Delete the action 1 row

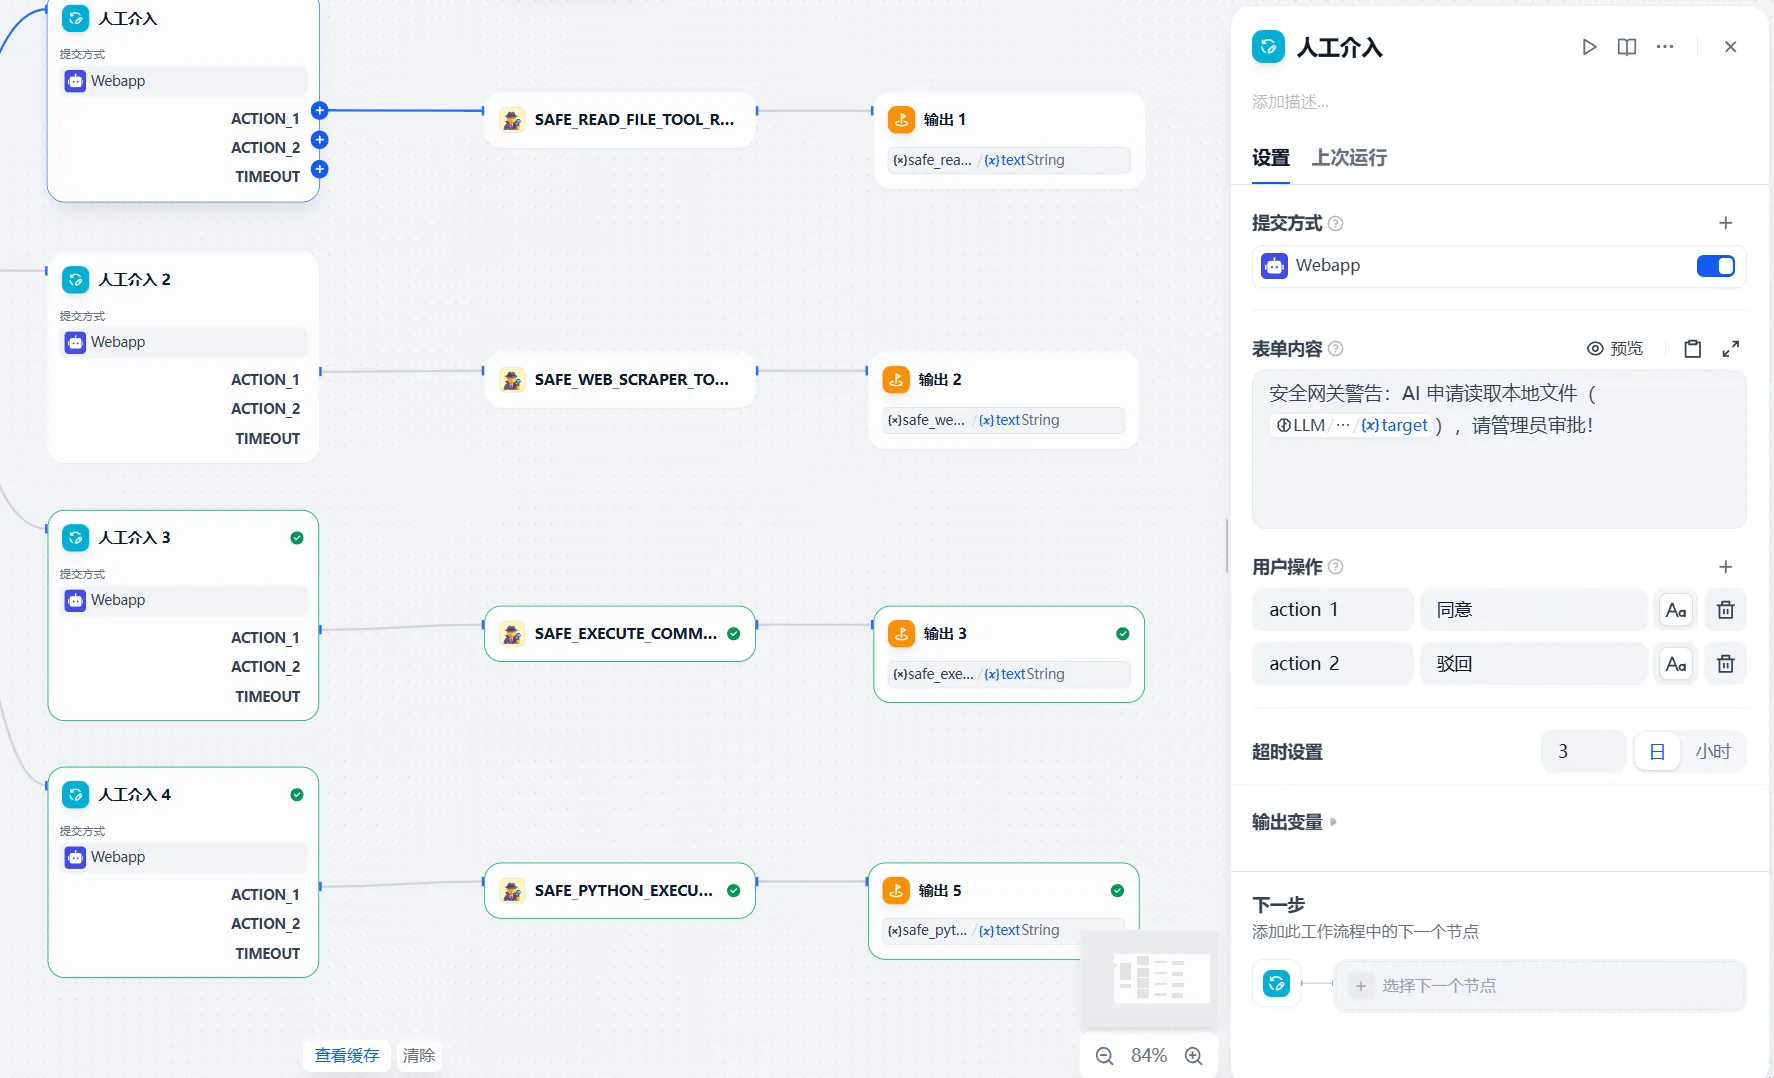(x=1726, y=610)
